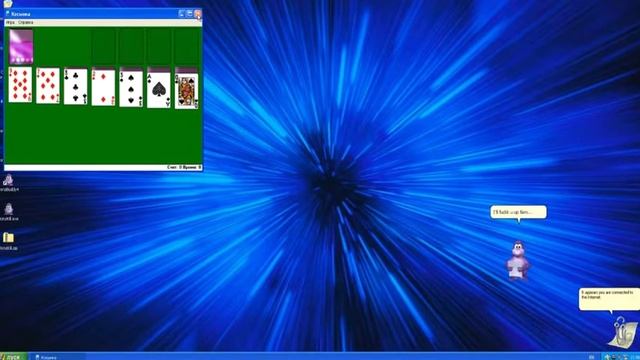Viewport: 640px width, 360px height.
Task: Select the nine of diamonds card
Action: click(x=20, y=85)
